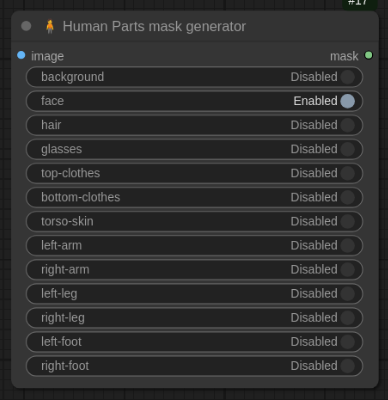This screenshot has height=400, width=388.
Task: Select the Human Parts mask generator title
Action: coord(154,27)
